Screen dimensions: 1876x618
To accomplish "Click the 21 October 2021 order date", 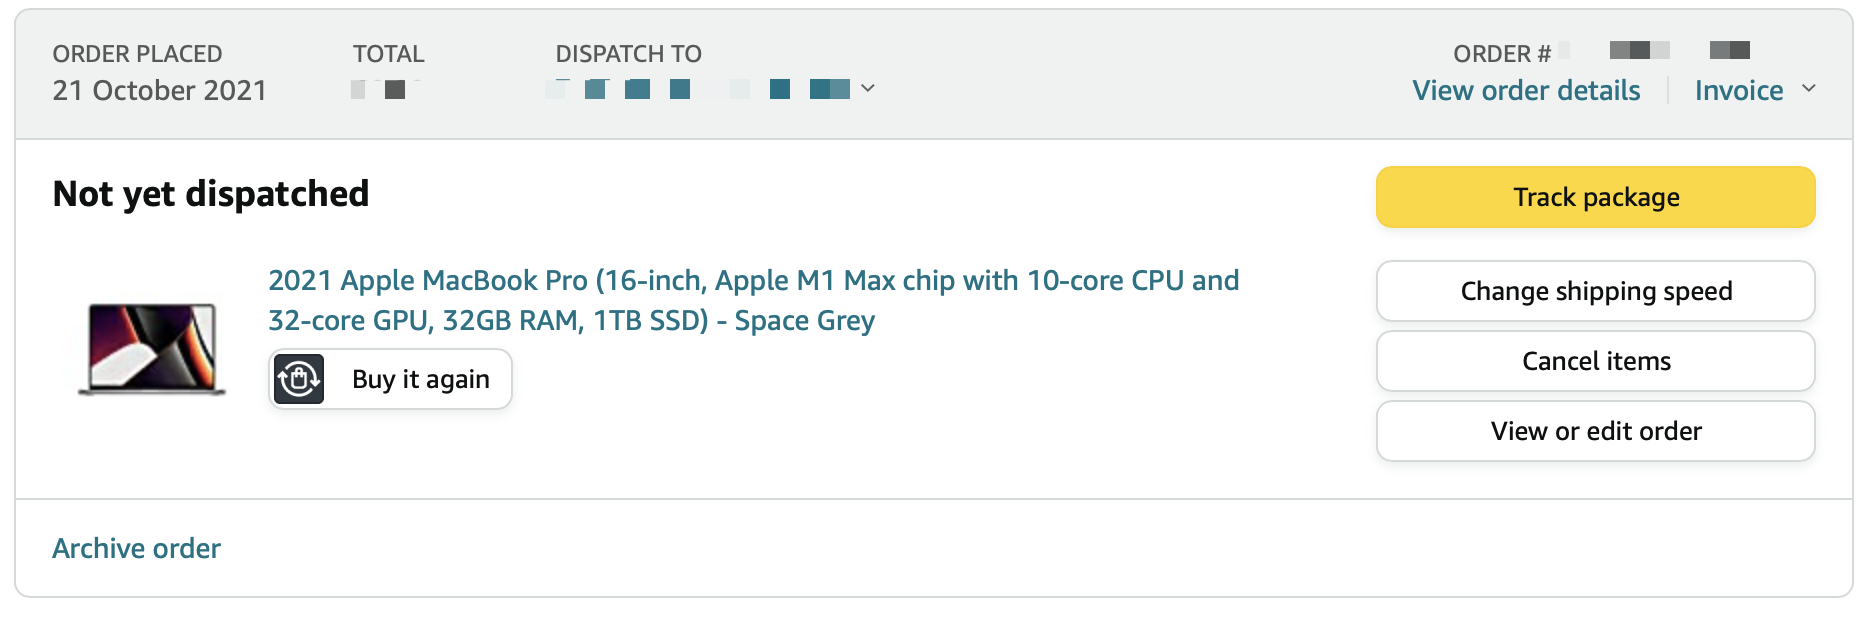I will click(159, 90).
